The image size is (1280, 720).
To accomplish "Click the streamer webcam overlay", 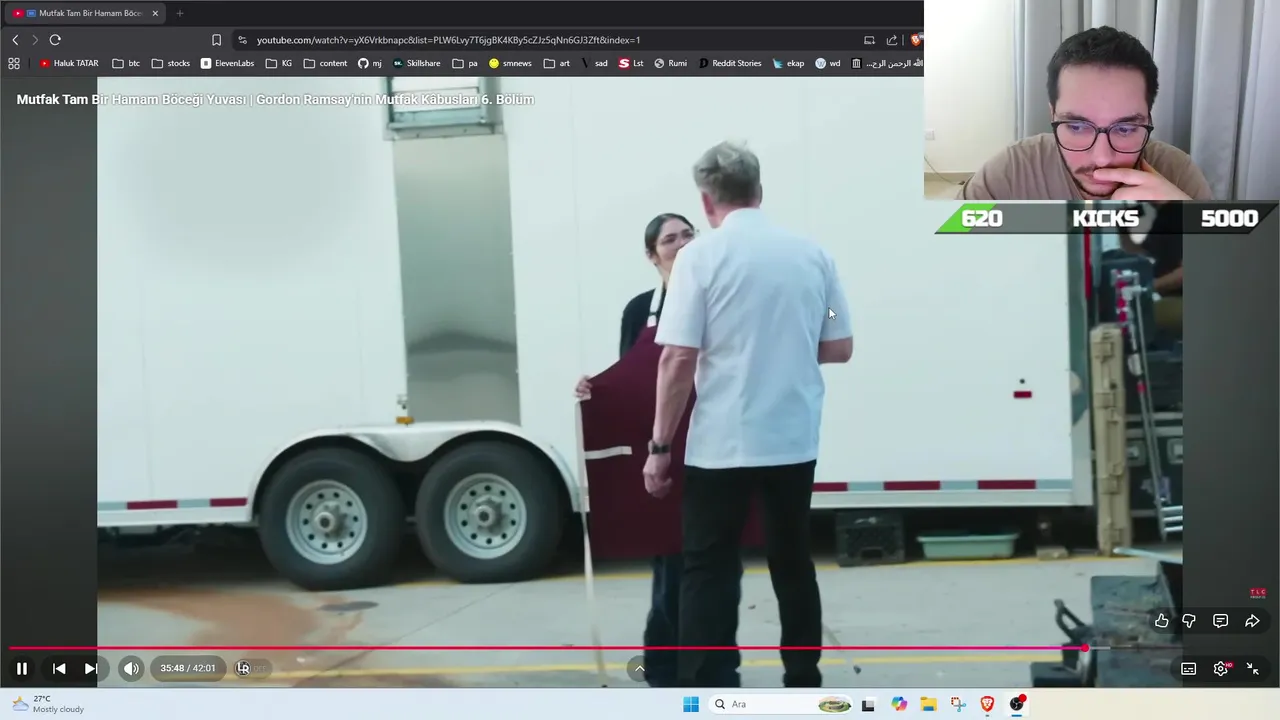I will point(1102,100).
